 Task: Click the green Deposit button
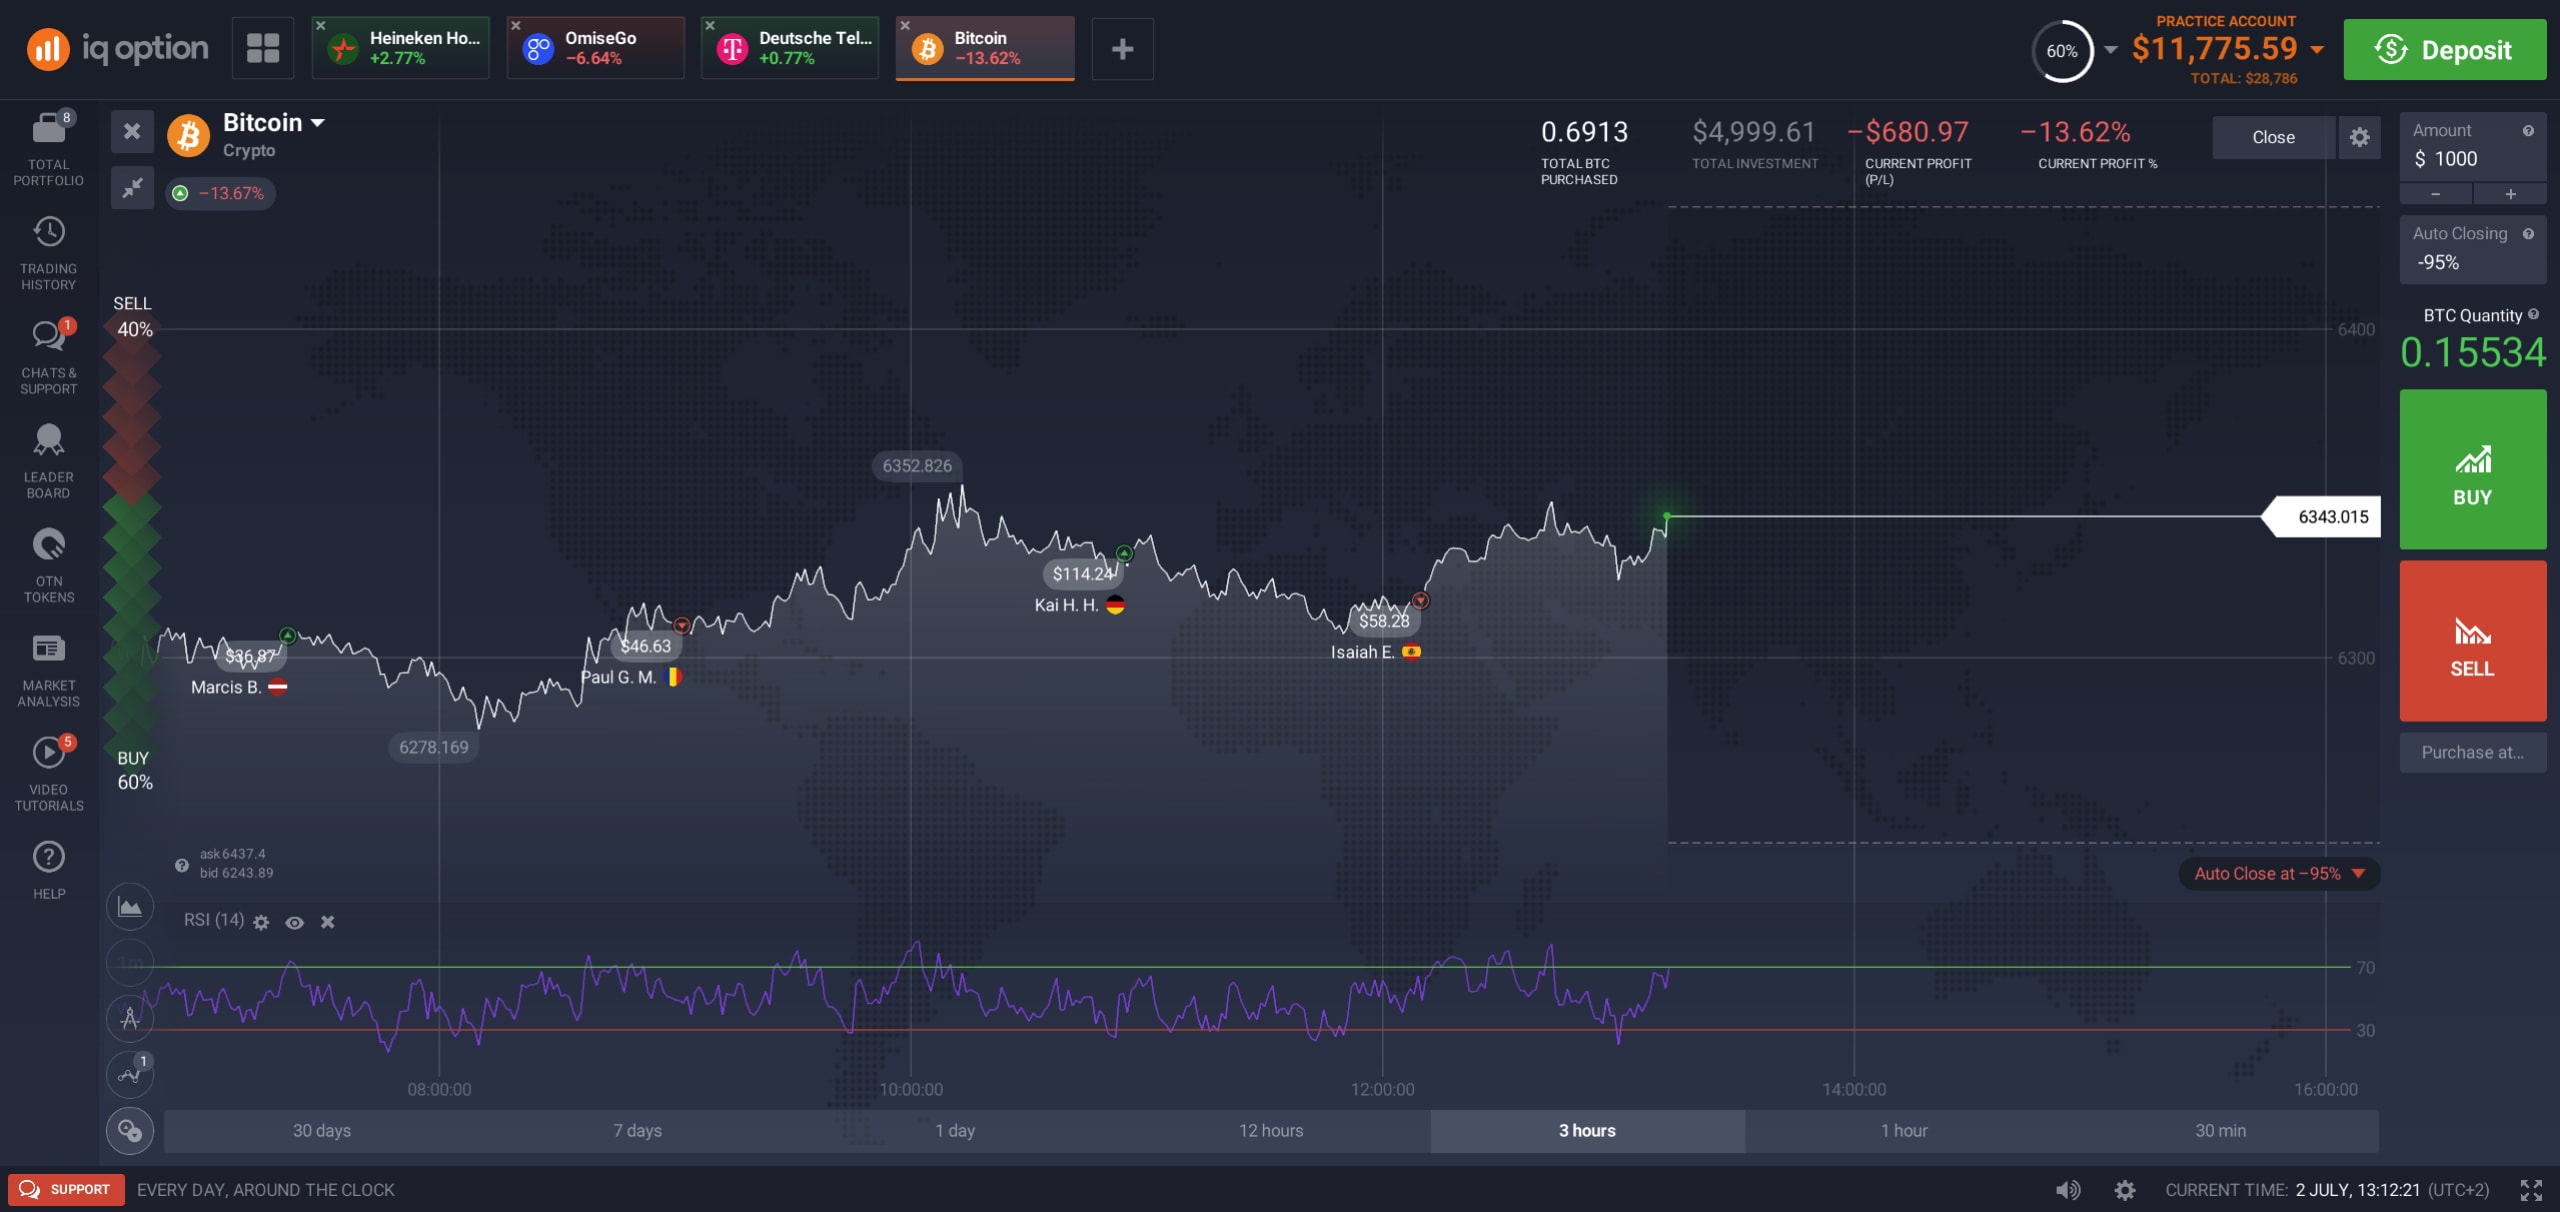2444,49
